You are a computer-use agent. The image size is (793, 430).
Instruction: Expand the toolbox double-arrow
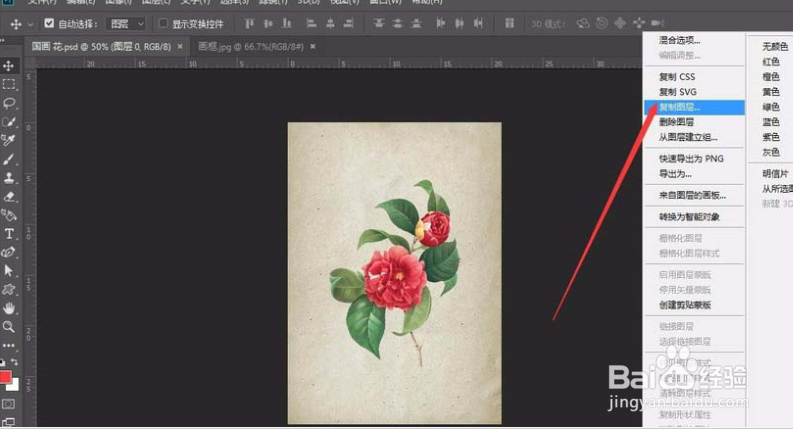(3, 40)
